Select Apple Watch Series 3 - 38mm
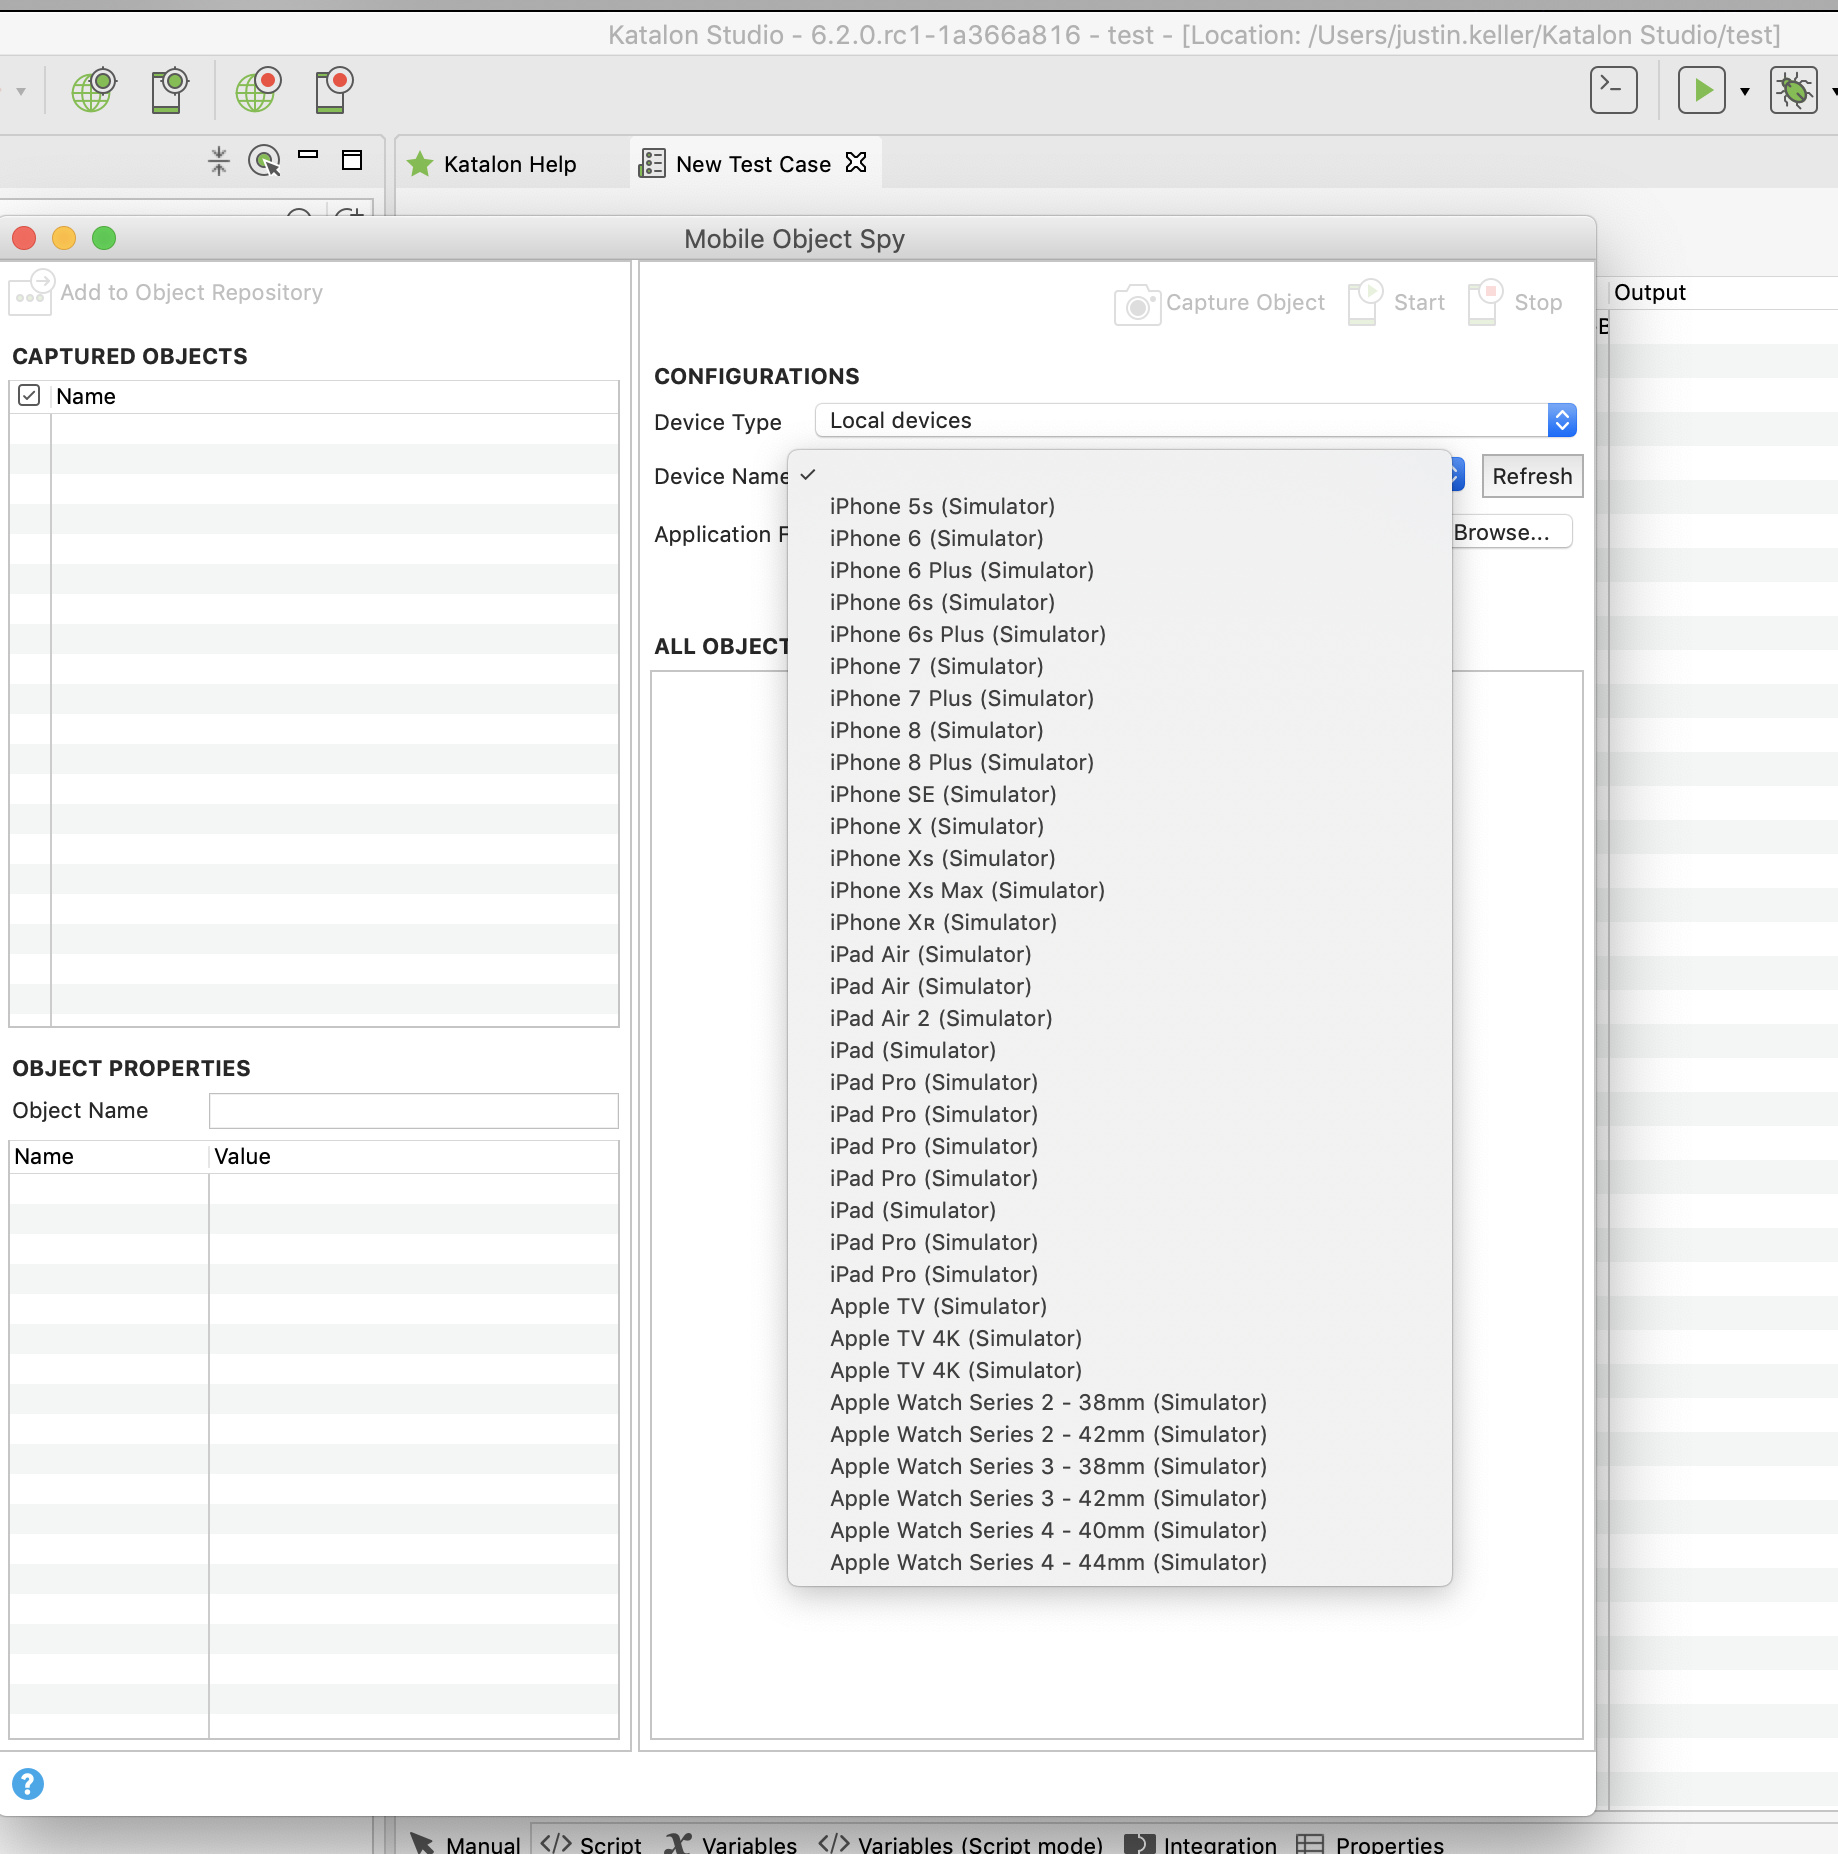This screenshot has width=1838, height=1854. 1120,1467
